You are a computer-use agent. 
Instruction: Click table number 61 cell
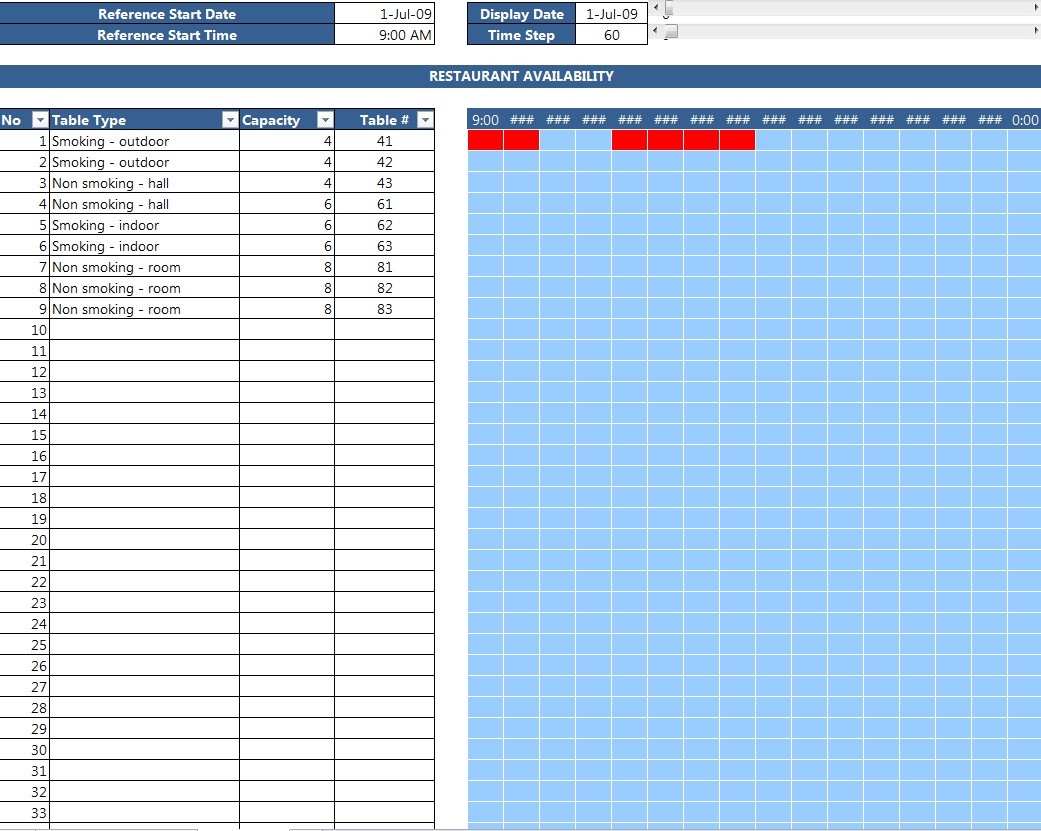coord(384,204)
